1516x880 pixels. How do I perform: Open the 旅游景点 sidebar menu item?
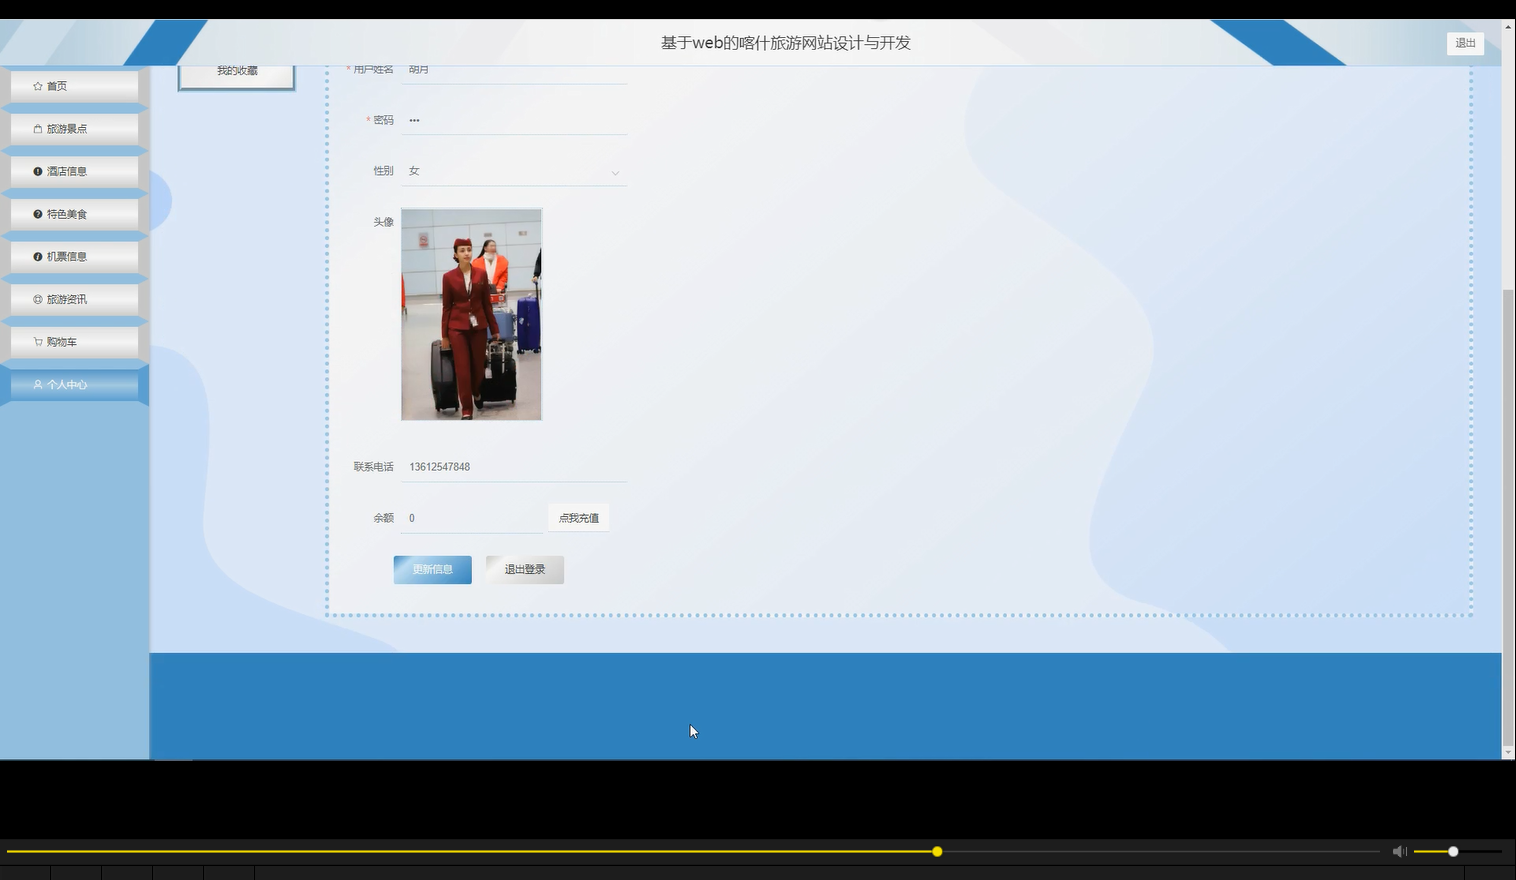74,129
